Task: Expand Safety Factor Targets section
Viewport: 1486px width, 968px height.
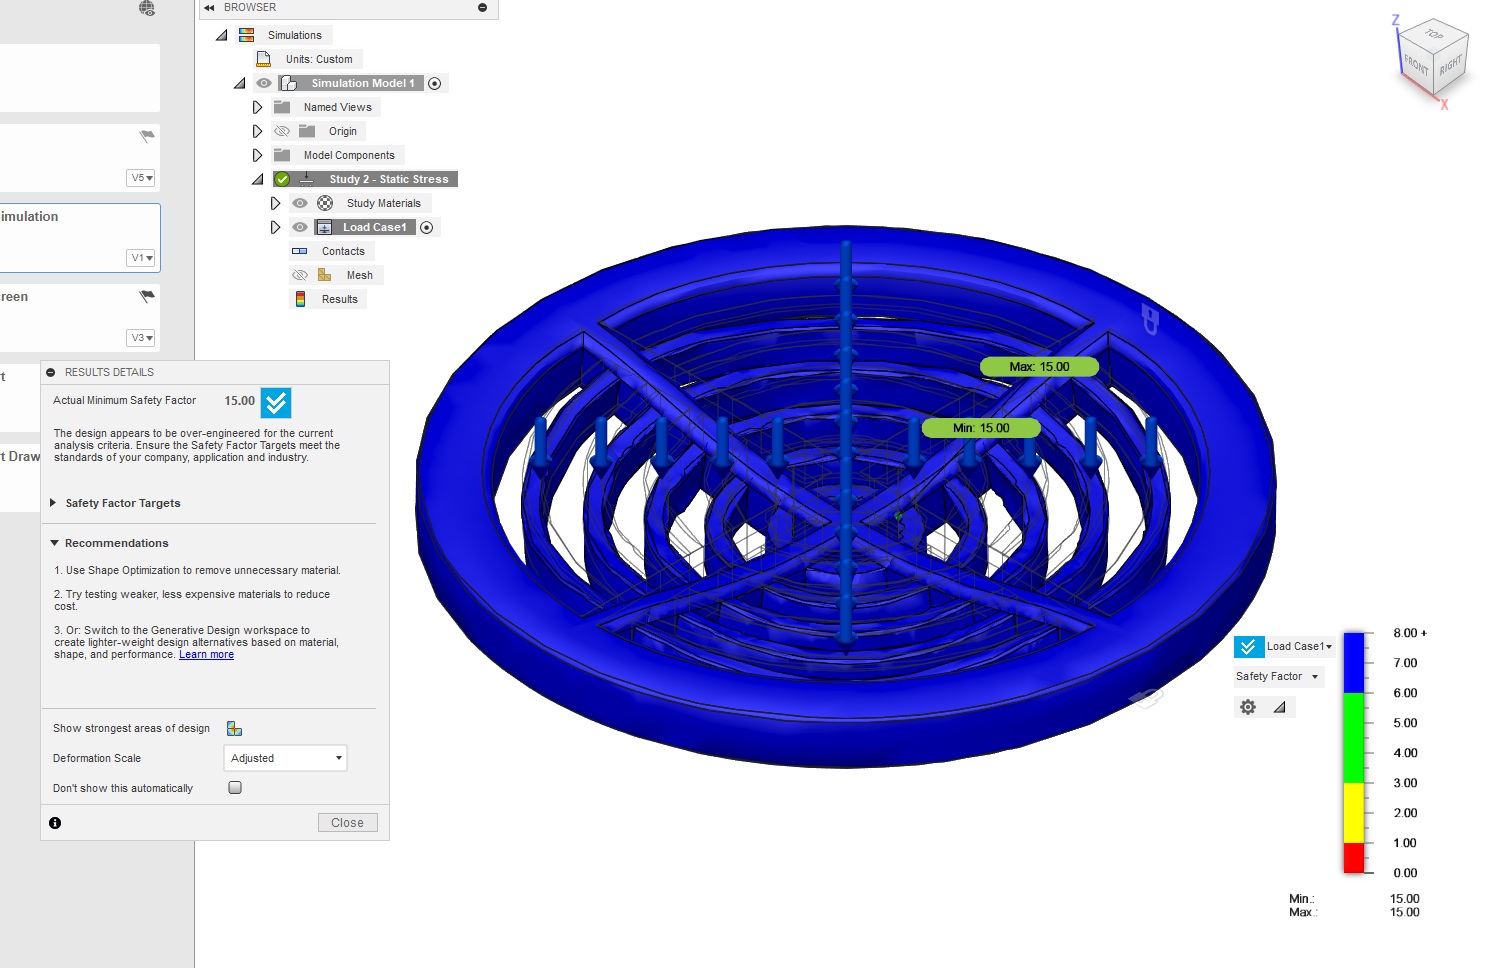Action: tap(53, 503)
